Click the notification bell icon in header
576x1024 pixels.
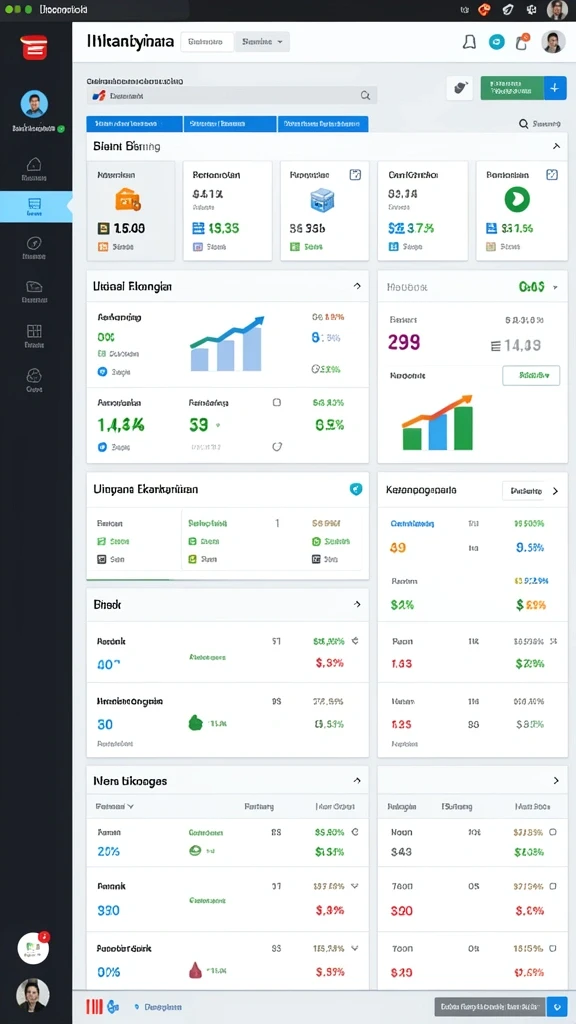(469, 42)
